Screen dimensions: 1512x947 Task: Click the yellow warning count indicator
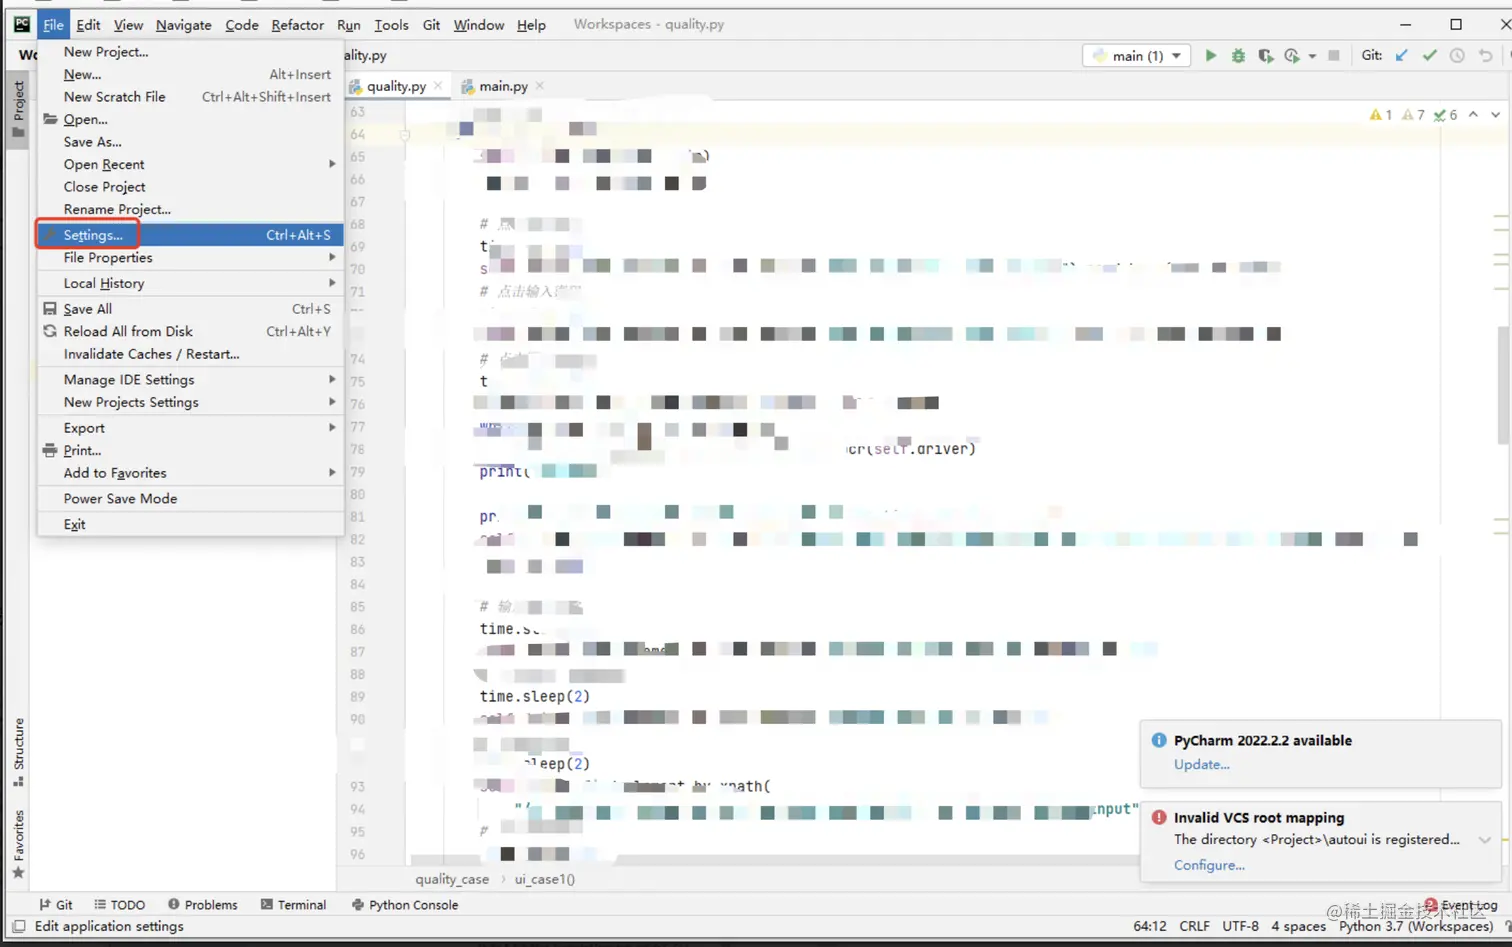click(x=1381, y=115)
